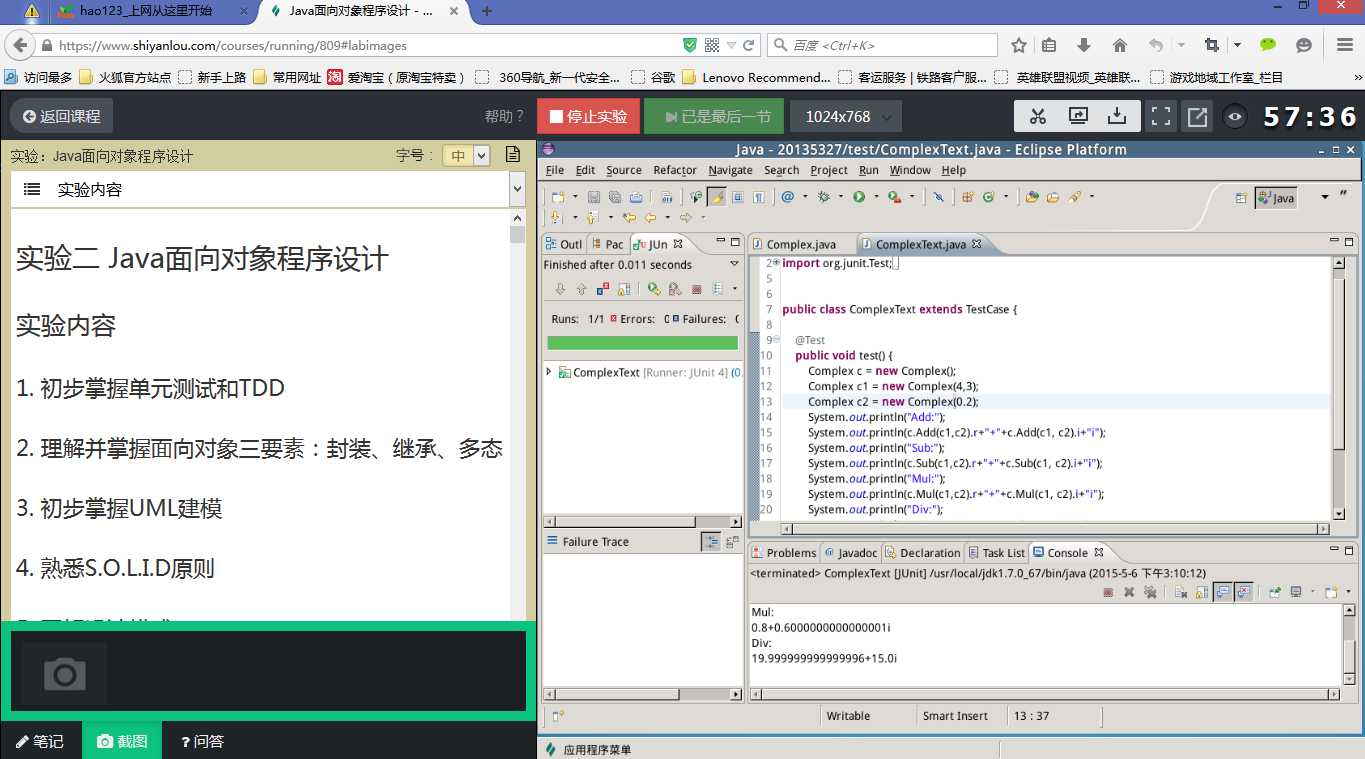The height and width of the screenshot is (759, 1365).
Task: Expand the ComplexText JUnit tree node
Action: coord(549,372)
